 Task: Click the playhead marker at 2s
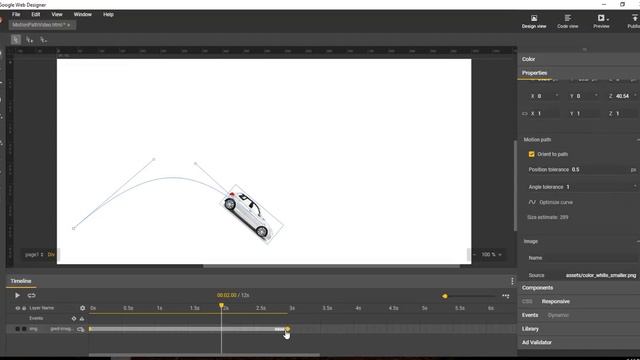221,305
